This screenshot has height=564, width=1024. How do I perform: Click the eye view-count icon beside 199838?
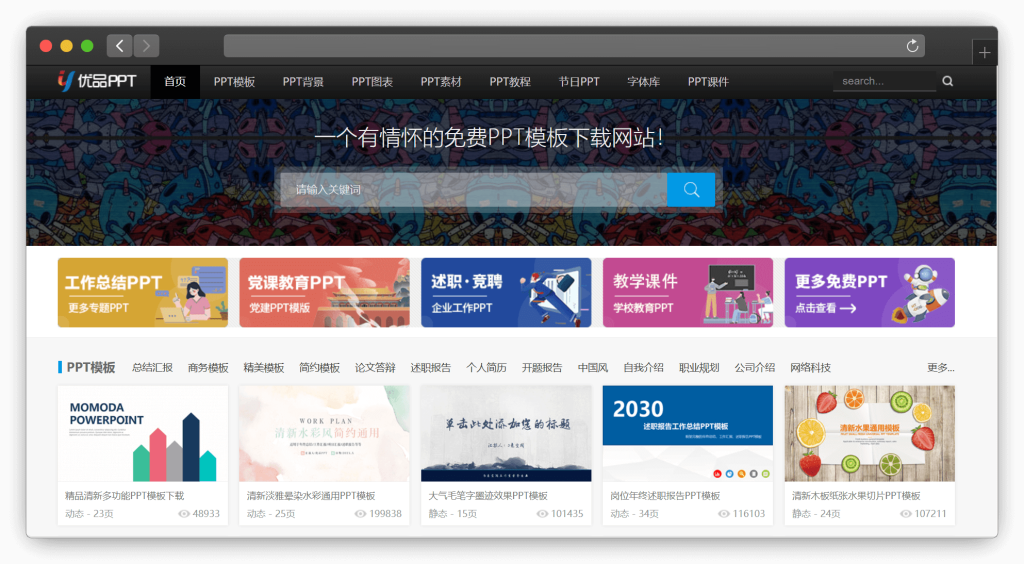click(x=360, y=514)
